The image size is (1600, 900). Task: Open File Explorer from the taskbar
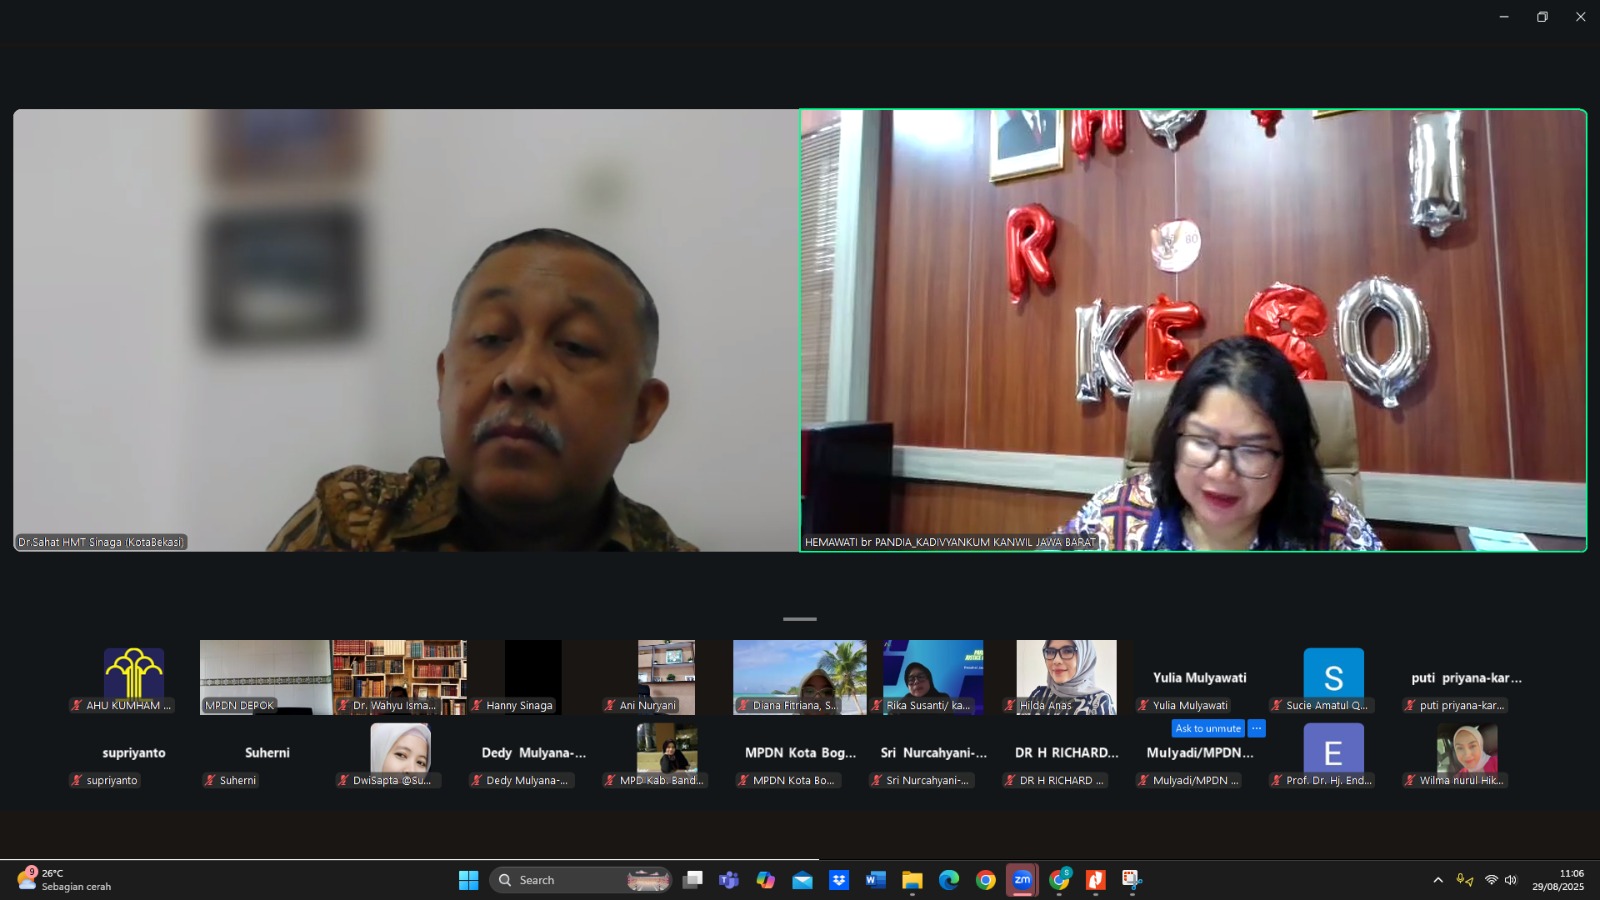[x=912, y=880]
